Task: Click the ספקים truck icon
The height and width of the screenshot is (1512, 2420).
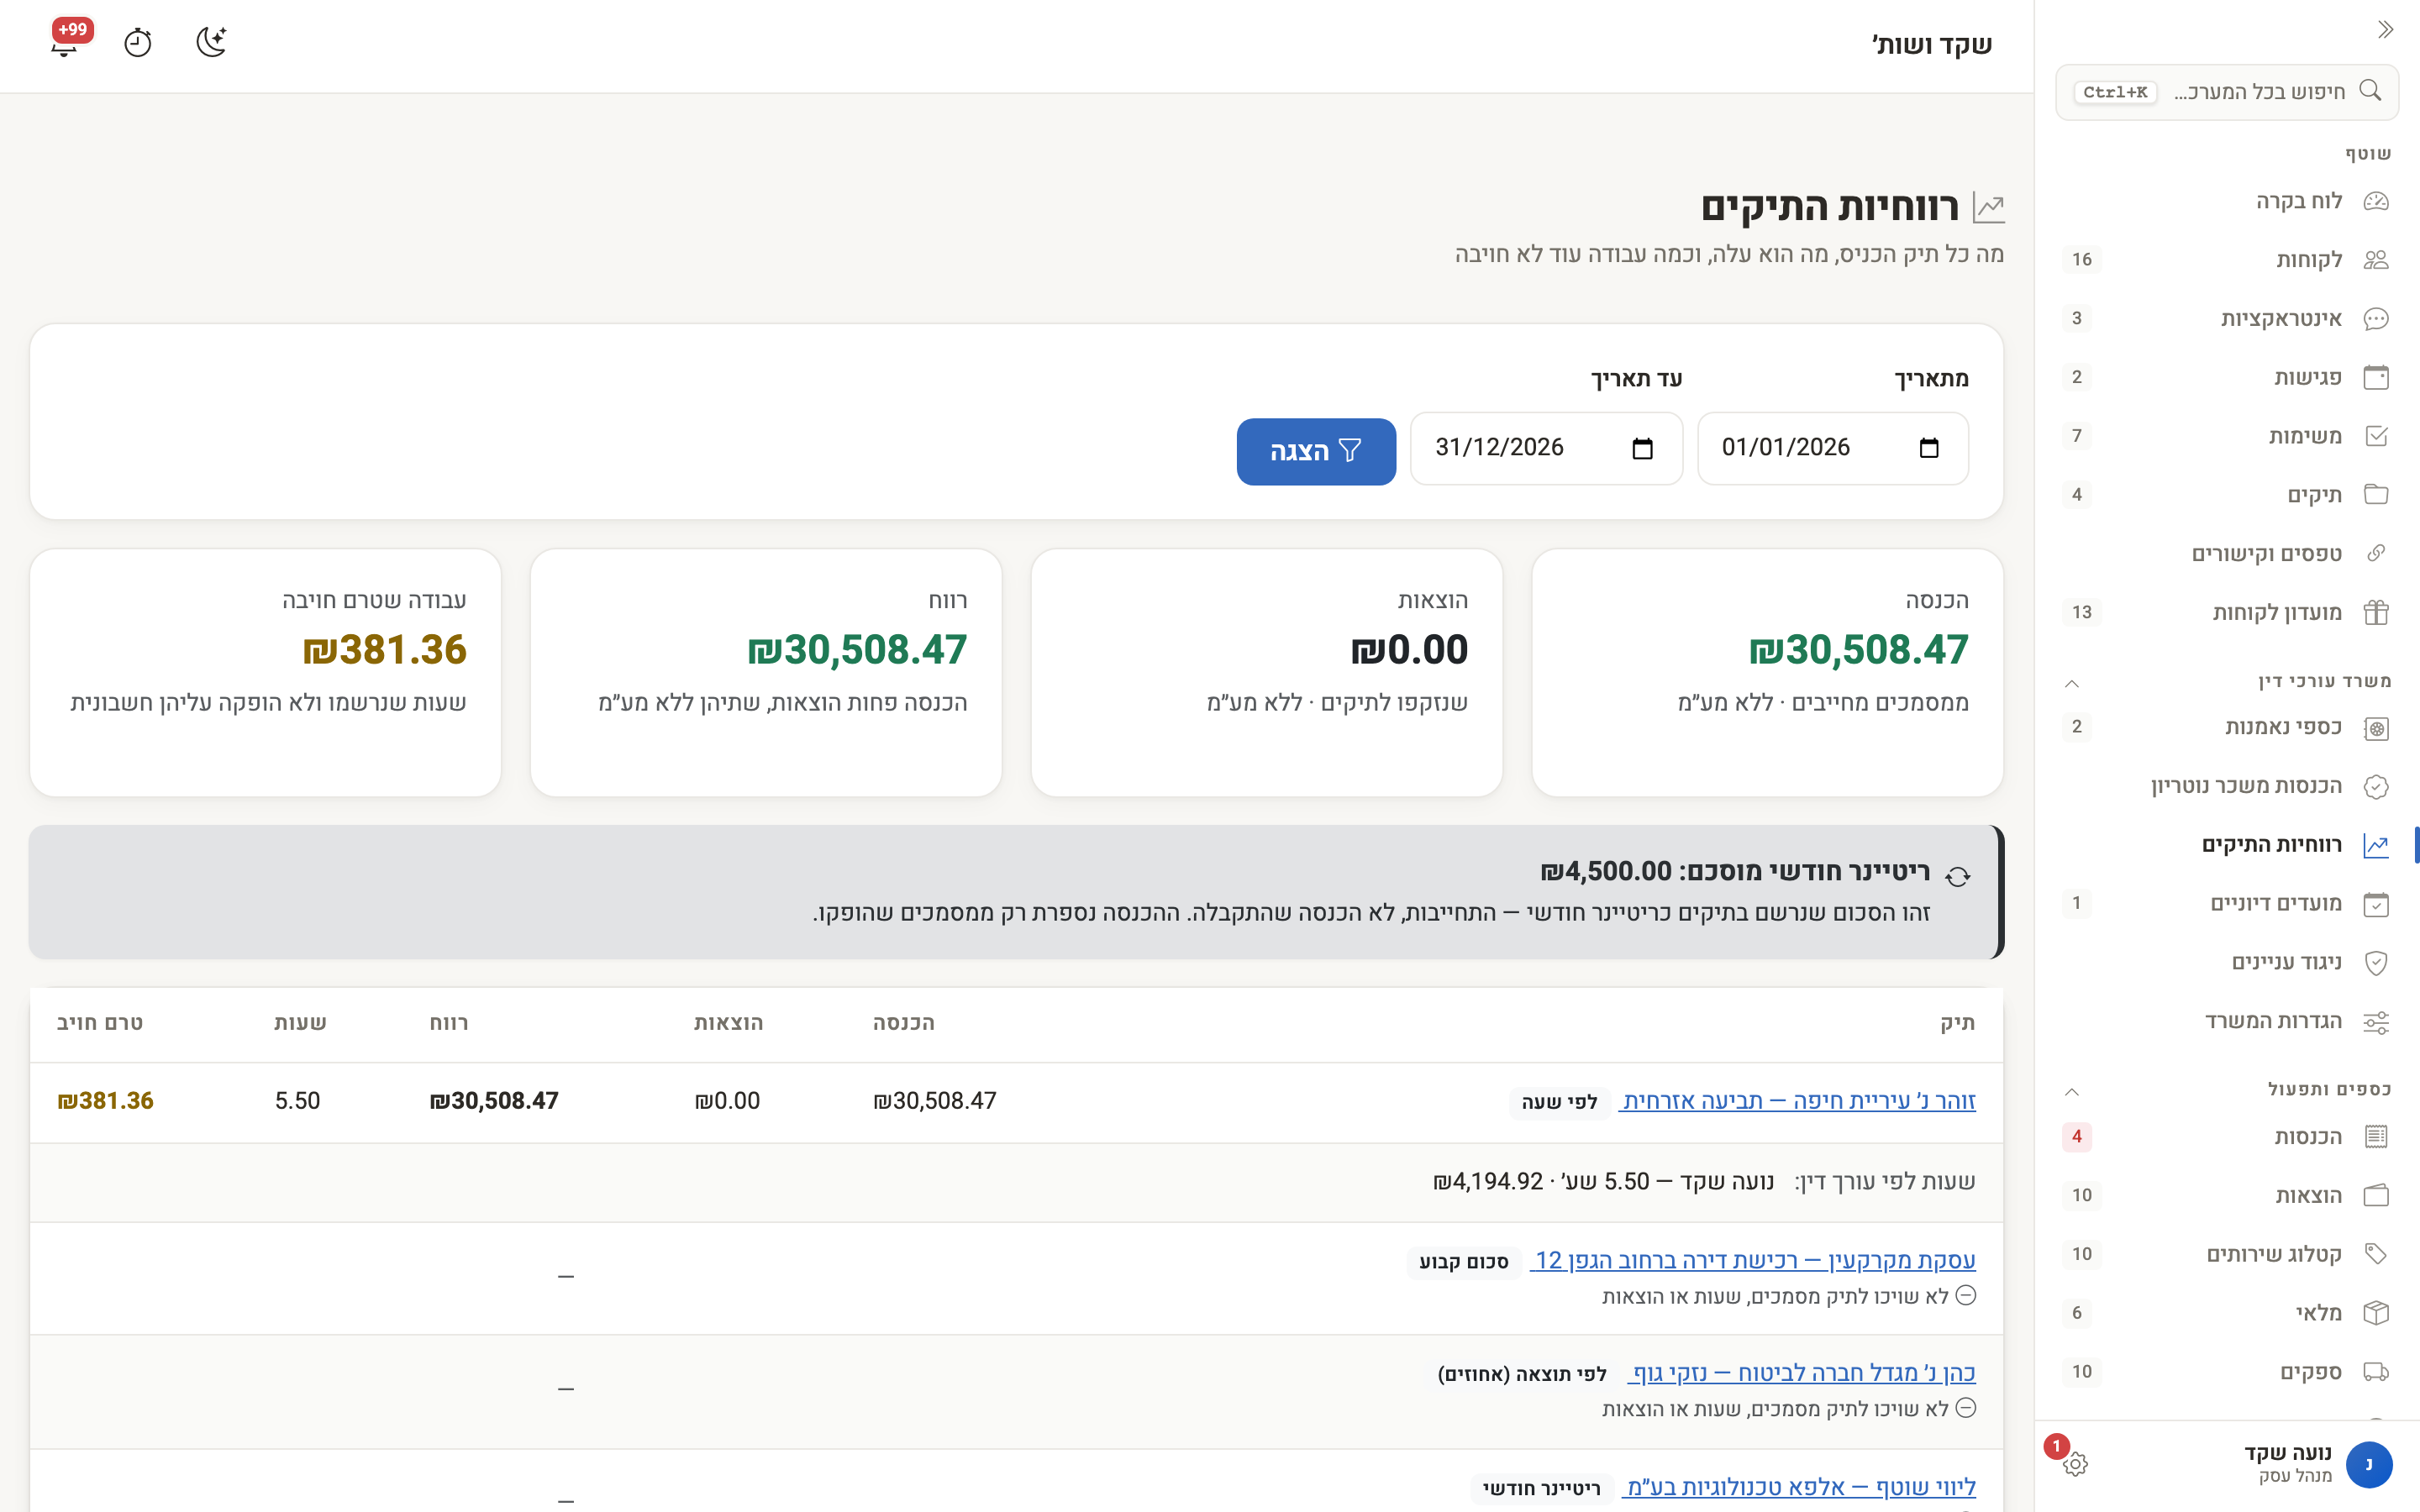Action: (x=2376, y=1371)
